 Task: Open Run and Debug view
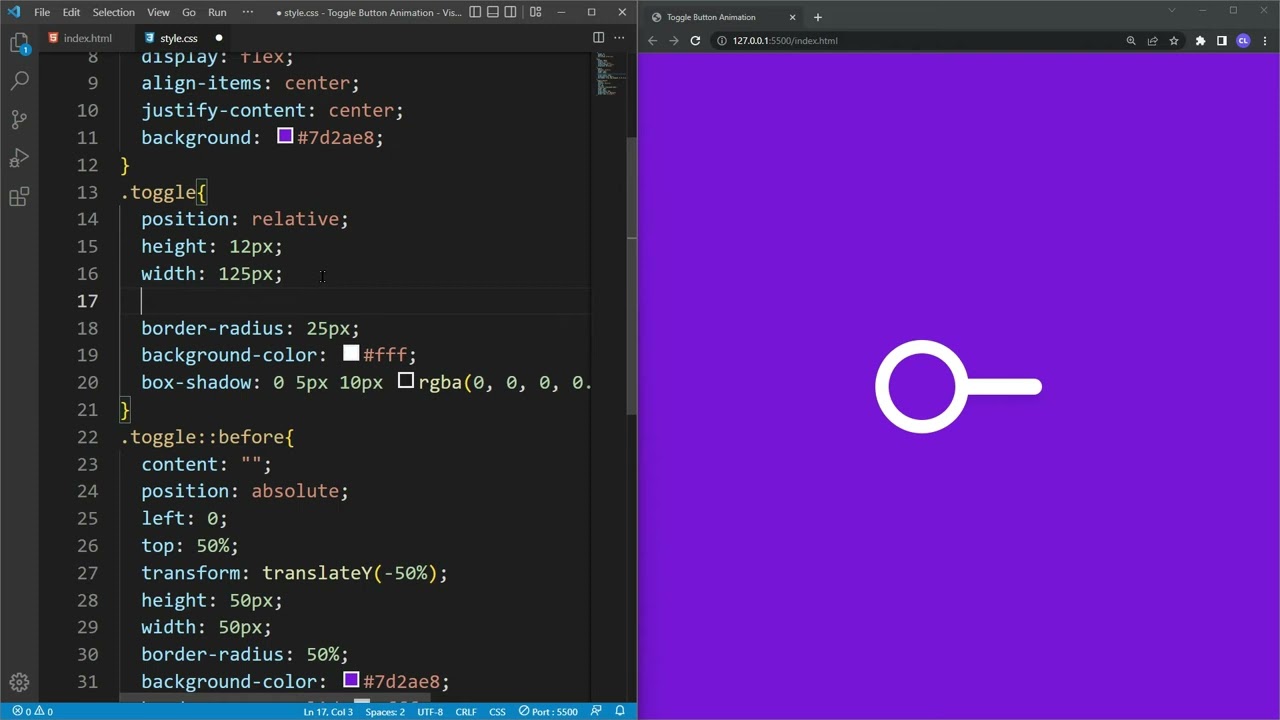click(x=19, y=159)
